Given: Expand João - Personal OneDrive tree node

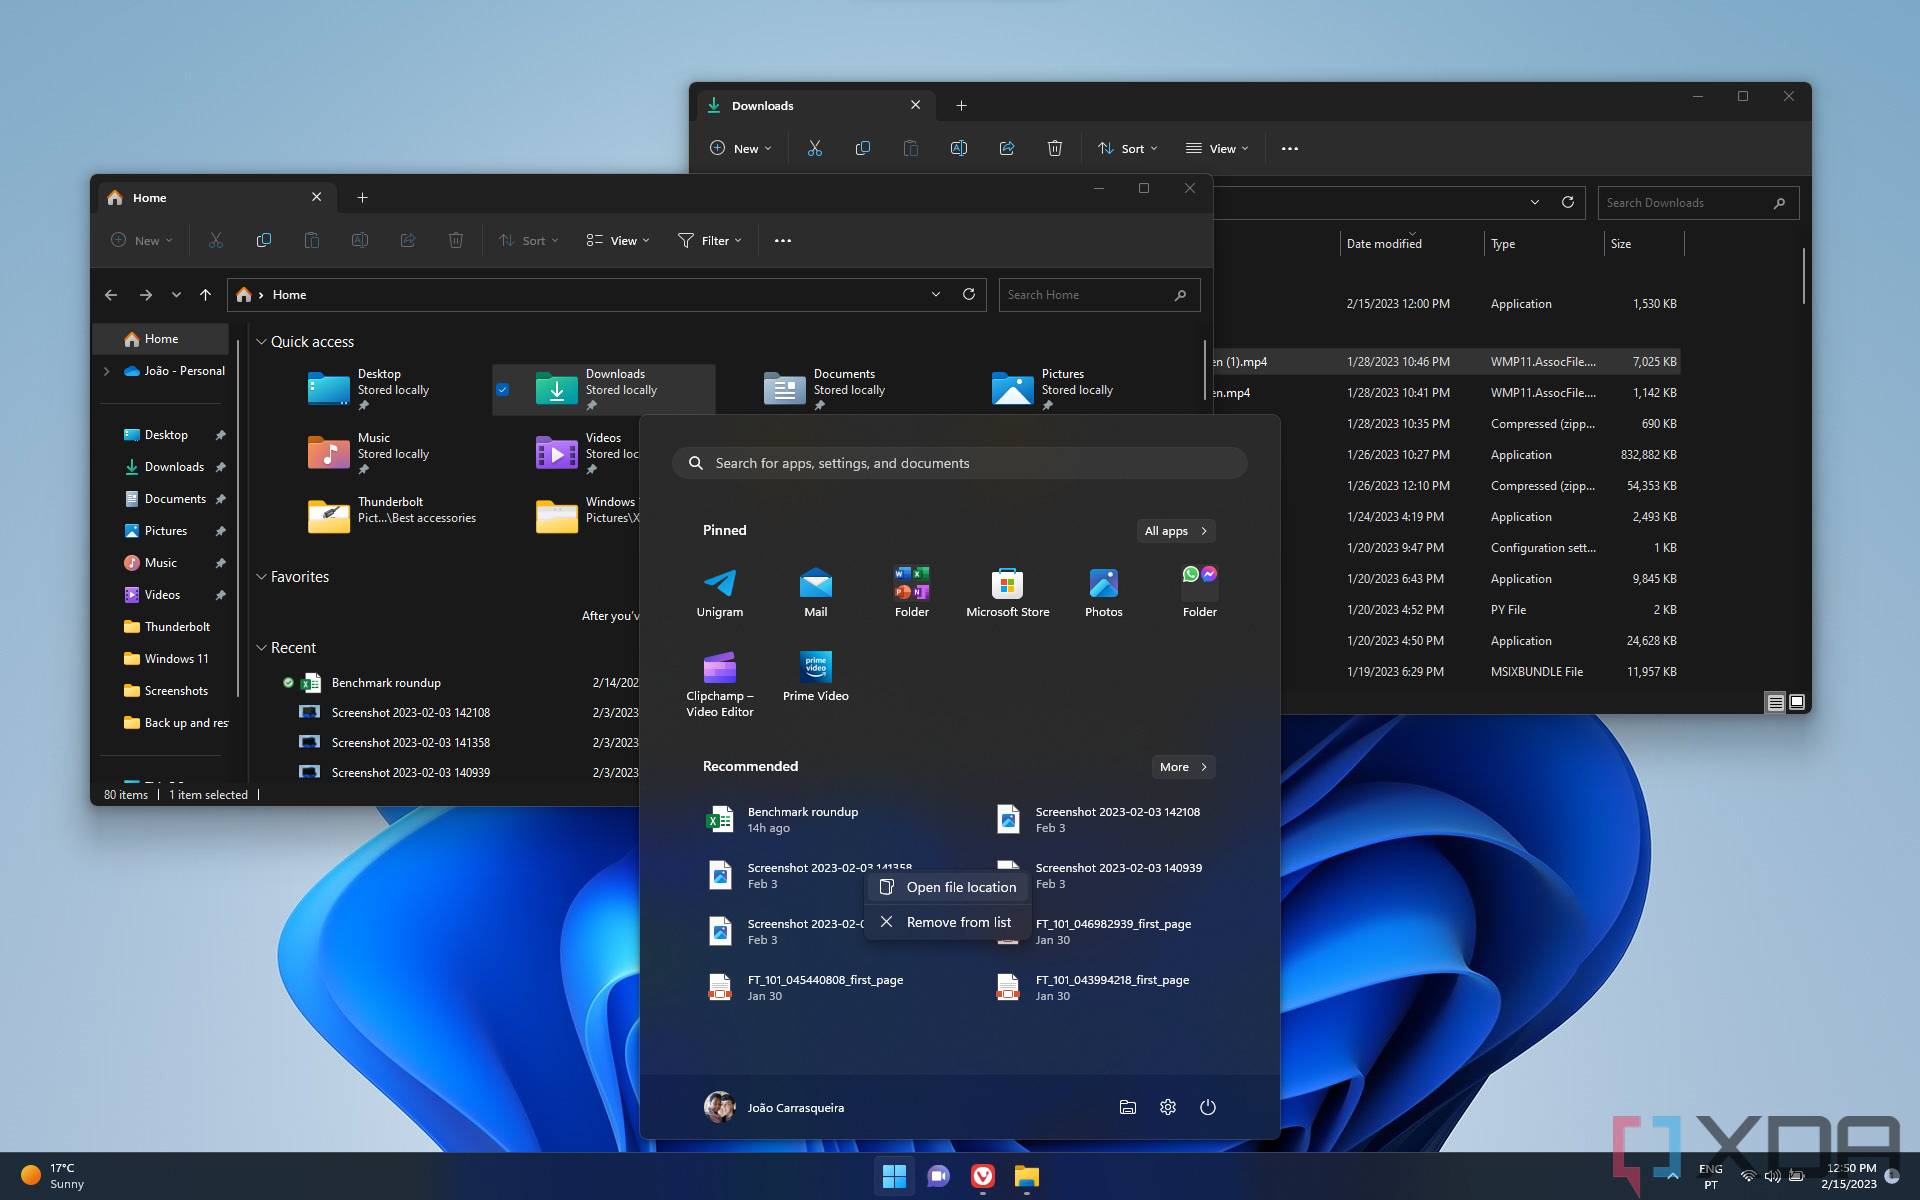Looking at the screenshot, I should pos(107,371).
